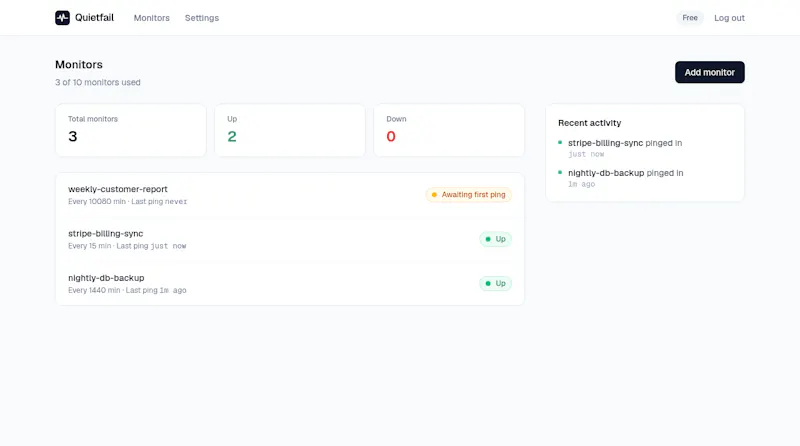Screen dimensions: 800x446
Task: Open the Monitors nav item
Action: coord(152,18)
